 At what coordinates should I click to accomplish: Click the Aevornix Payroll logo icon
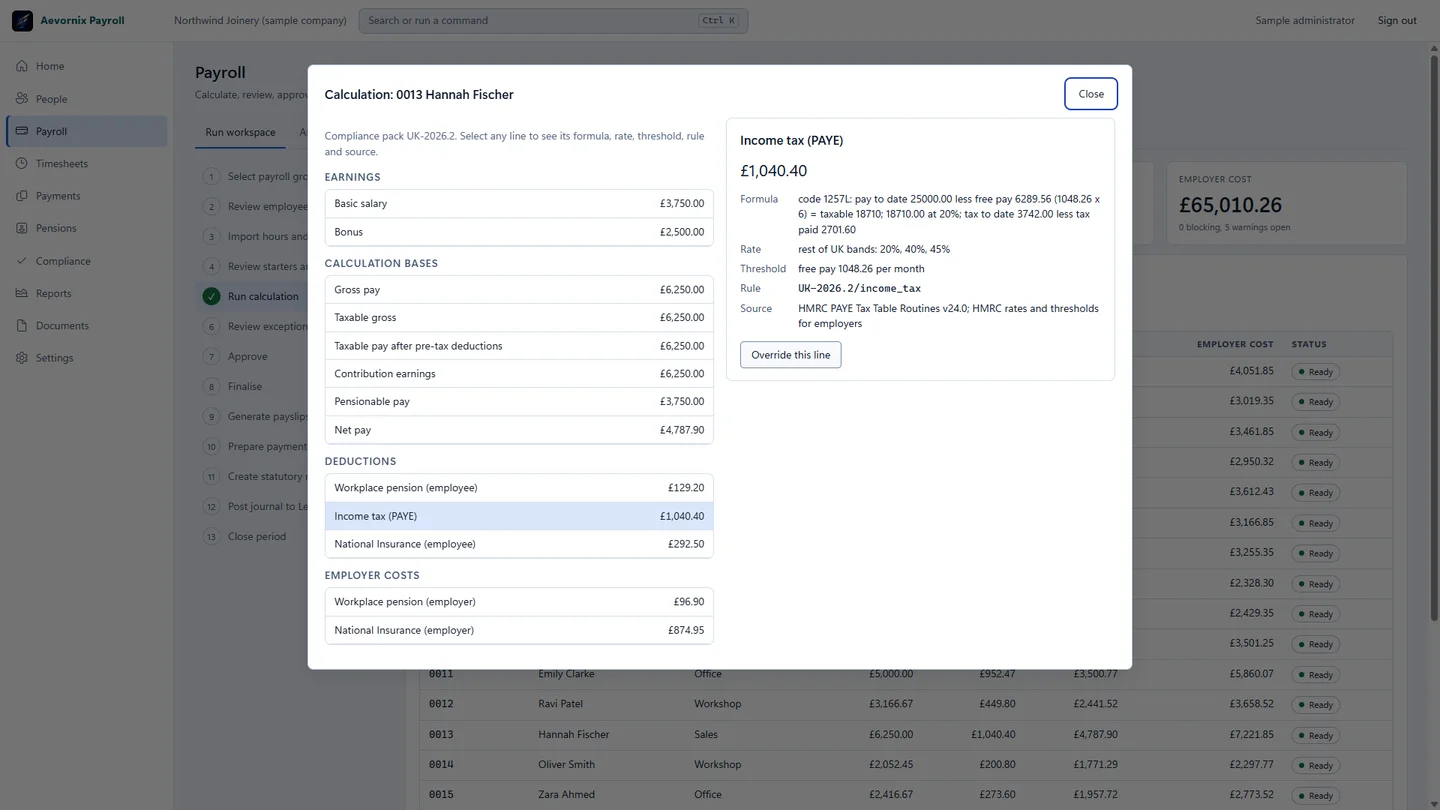[22, 20]
